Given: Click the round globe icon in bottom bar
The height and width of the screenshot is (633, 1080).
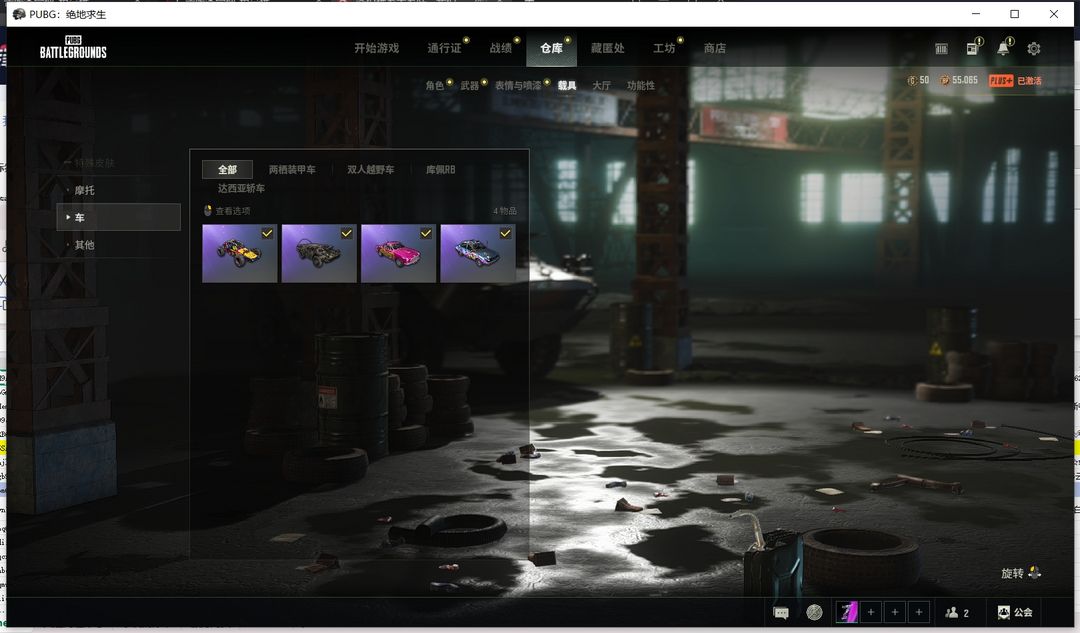Looking at the screenshot, I should [x=814, y=612].
